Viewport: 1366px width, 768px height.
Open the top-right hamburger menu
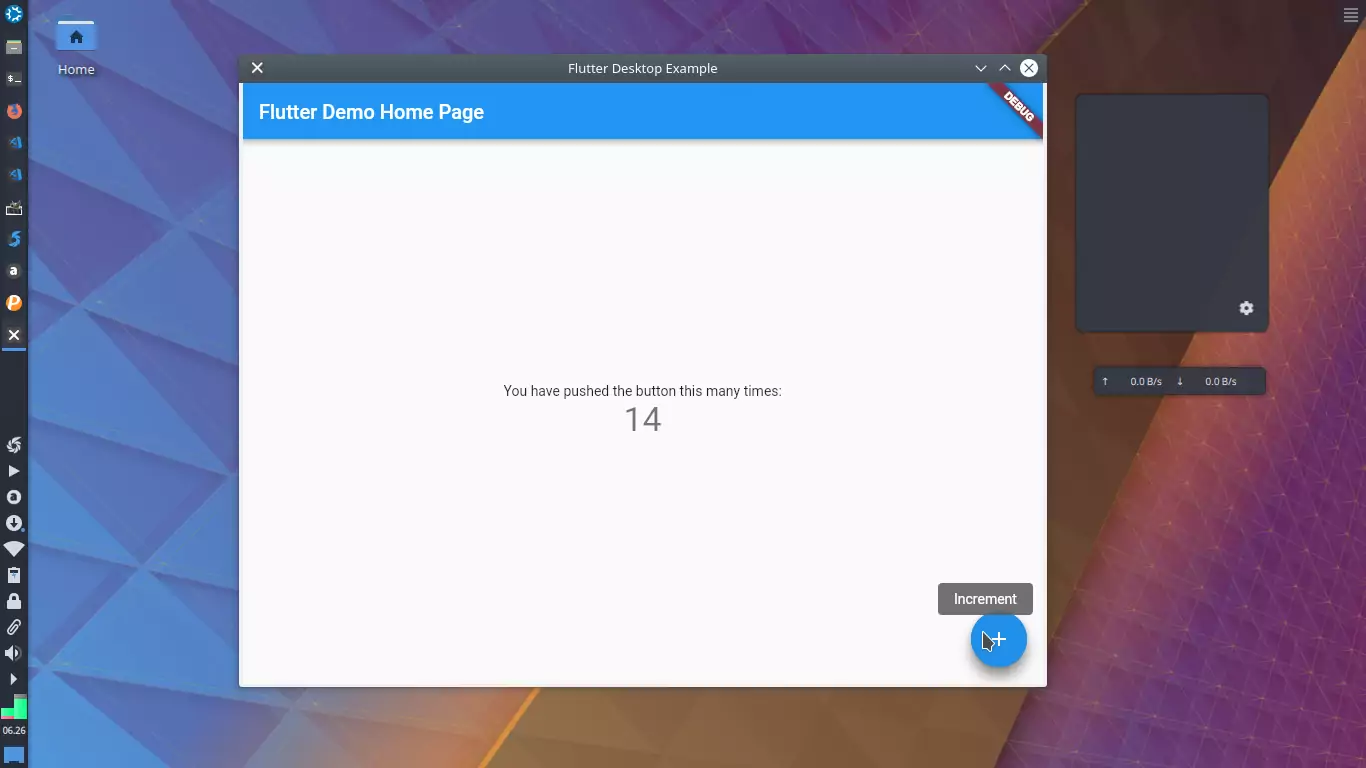click(1350, 14)
